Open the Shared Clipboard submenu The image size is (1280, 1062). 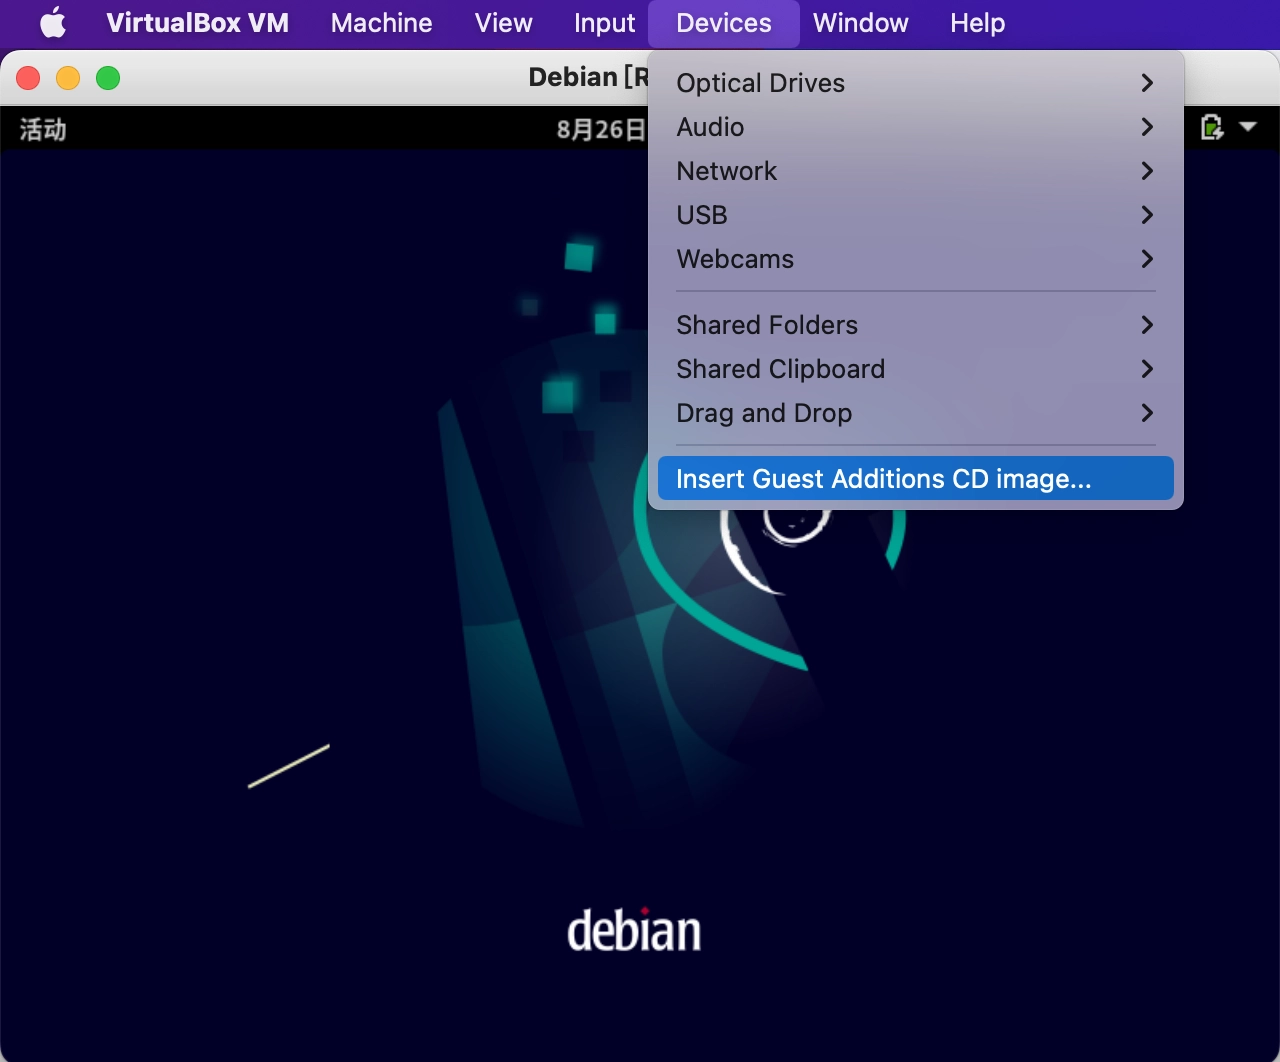click(916, 369)
